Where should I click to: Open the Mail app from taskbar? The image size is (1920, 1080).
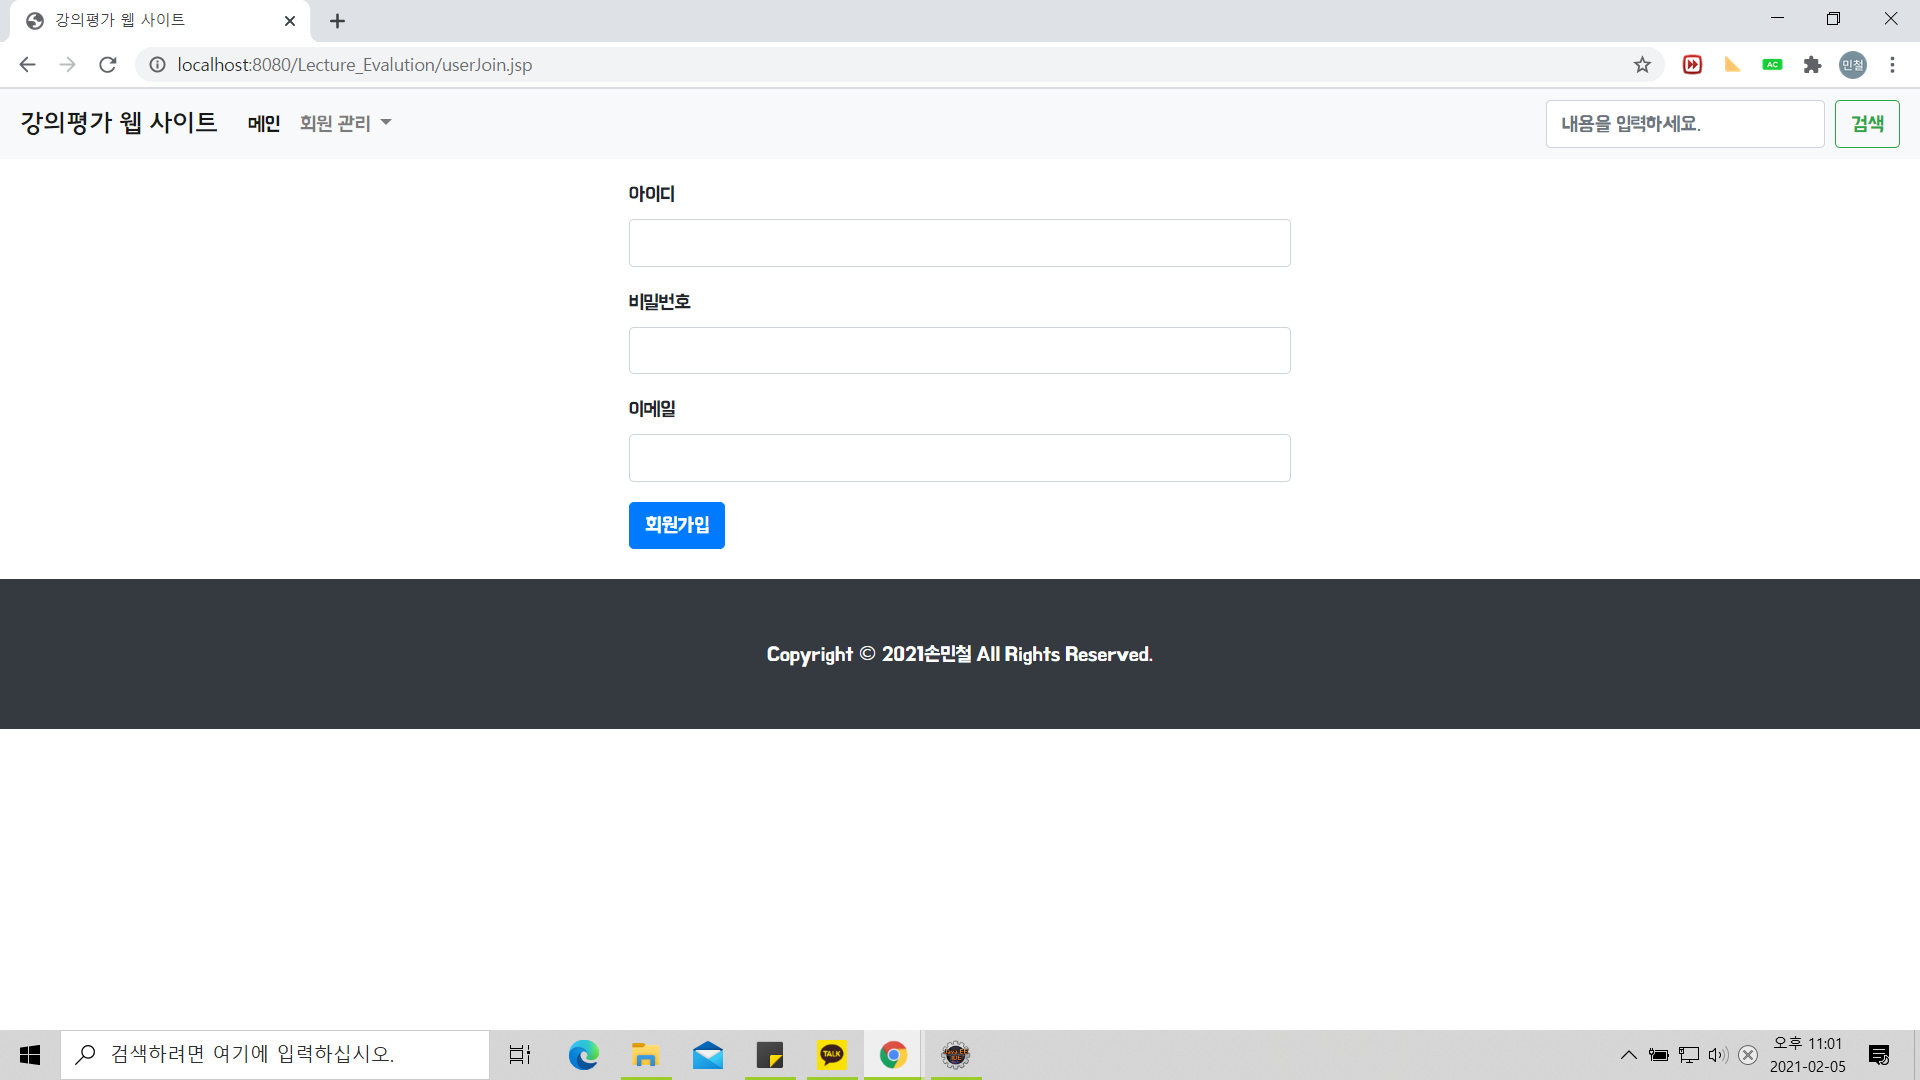[x=708, y=1055]
